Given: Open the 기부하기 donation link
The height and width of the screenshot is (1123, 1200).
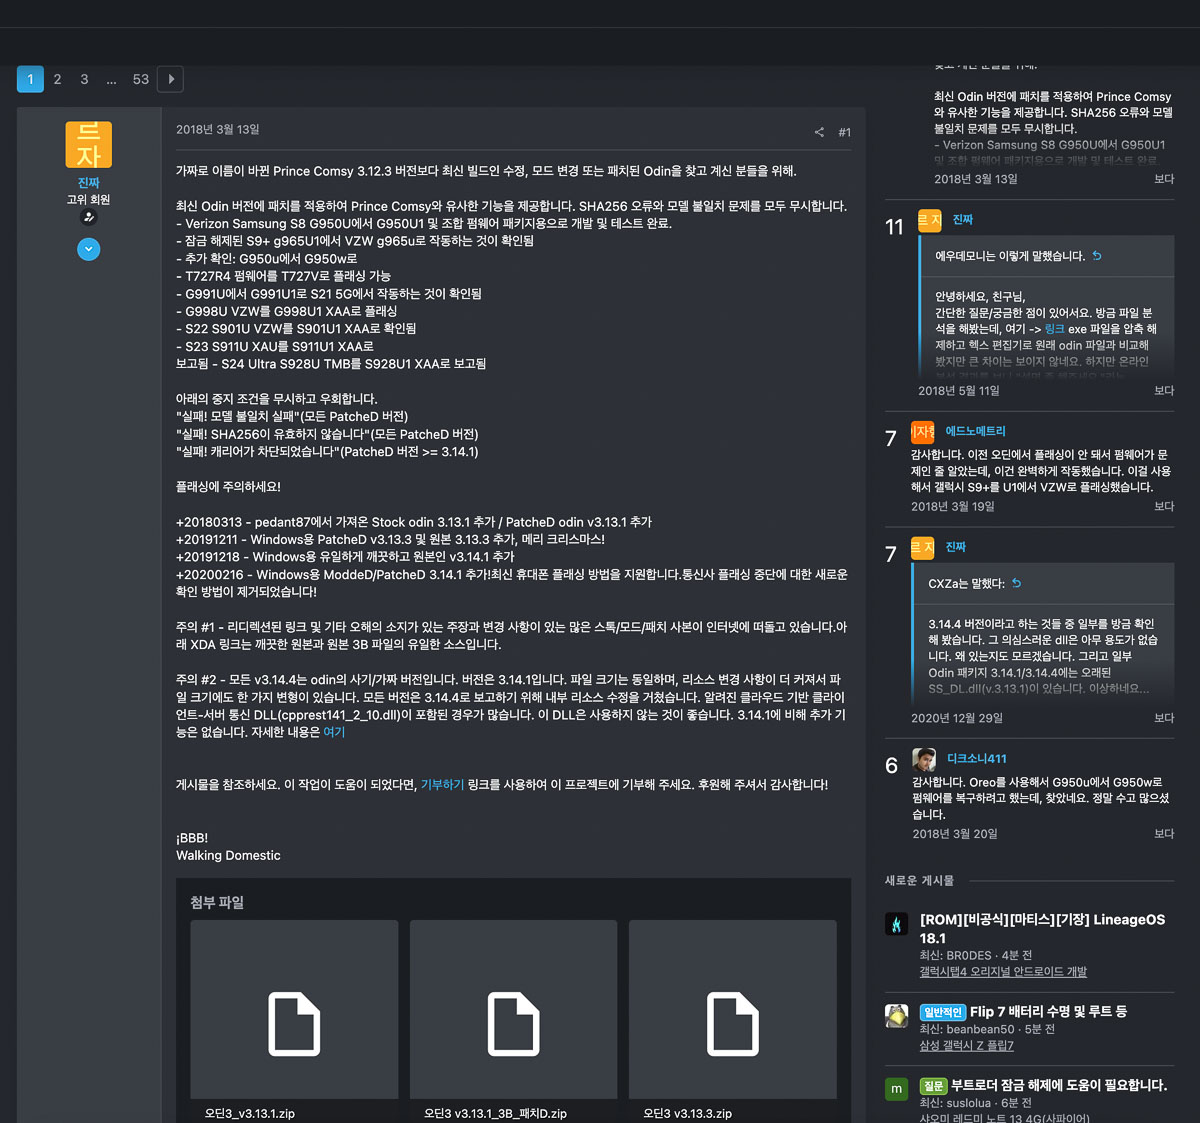Looking at the screenshot, I should coord(442,785).
